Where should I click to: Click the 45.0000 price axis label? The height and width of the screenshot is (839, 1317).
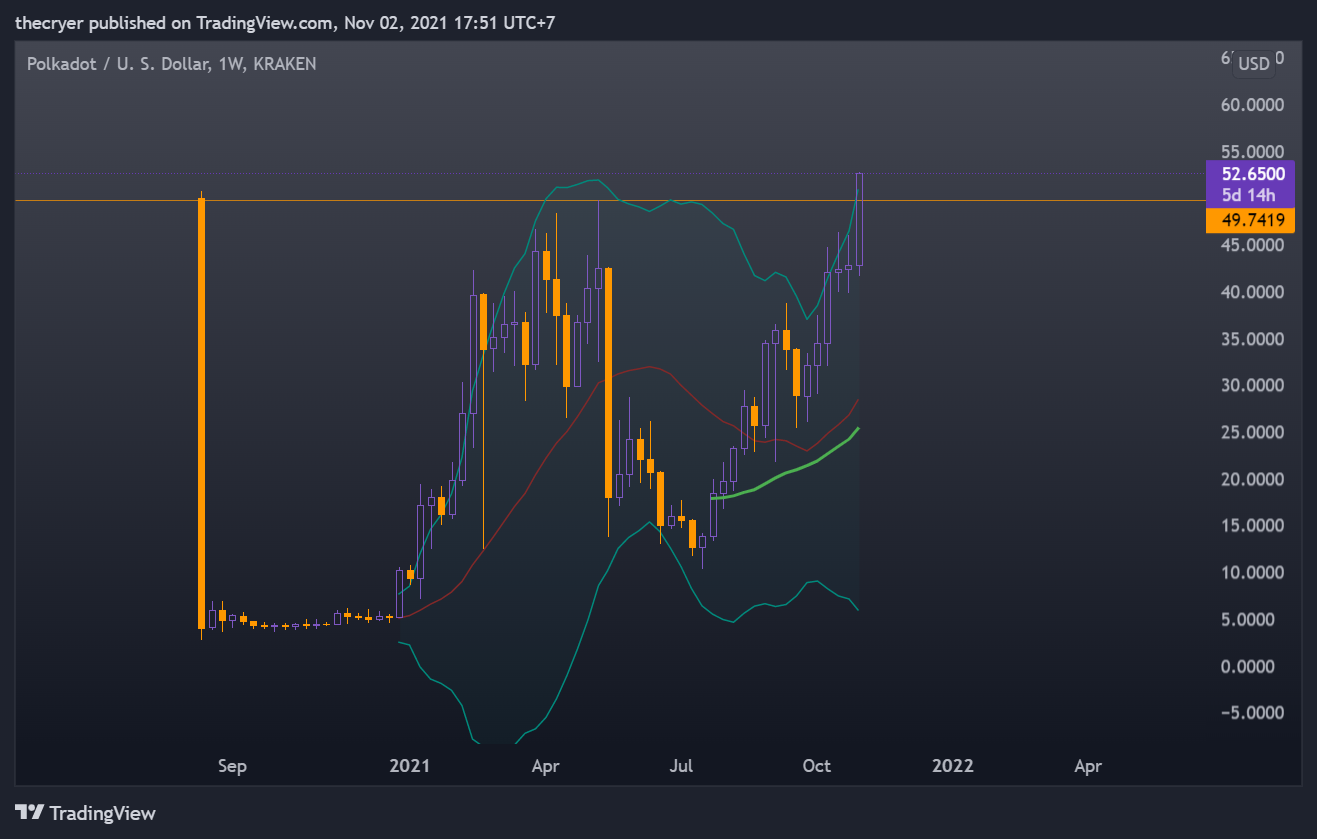click(1252, 245)
